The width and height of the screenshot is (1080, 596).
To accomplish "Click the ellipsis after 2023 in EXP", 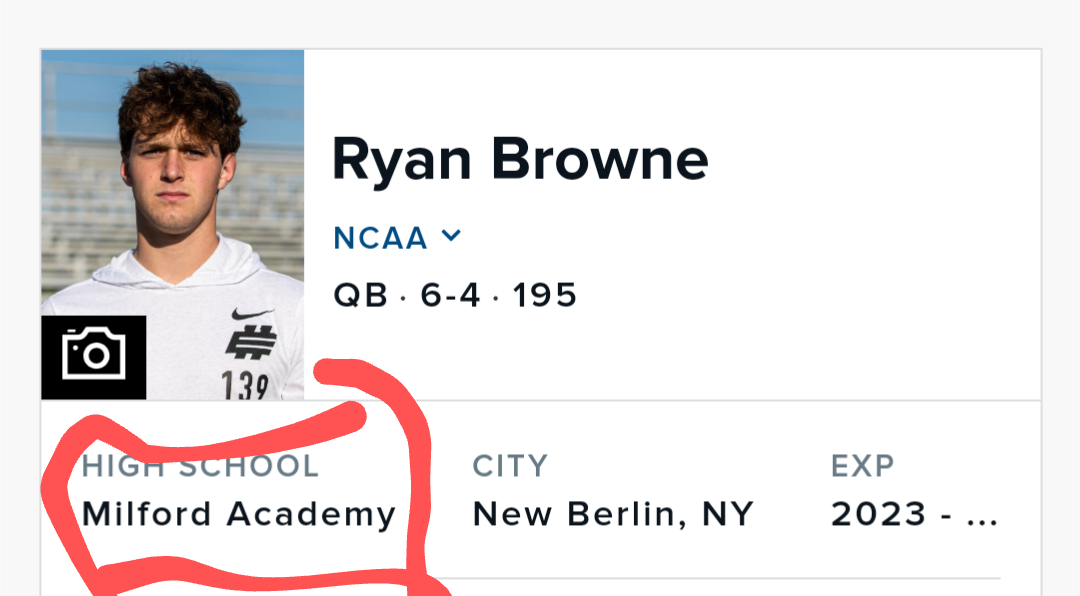I will click(x=984, y=516).
